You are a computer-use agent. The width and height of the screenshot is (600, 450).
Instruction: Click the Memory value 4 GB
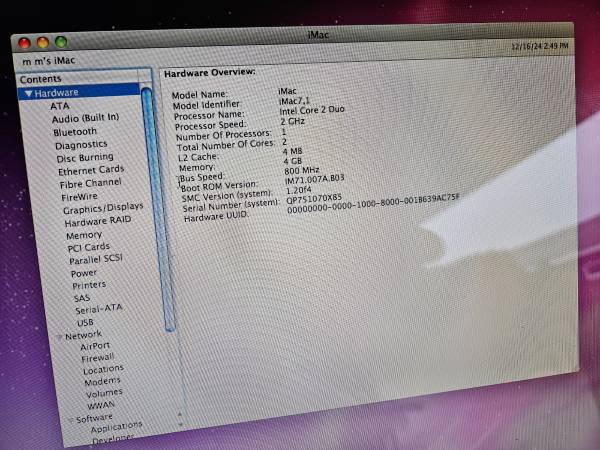click(x=293, y=161)
